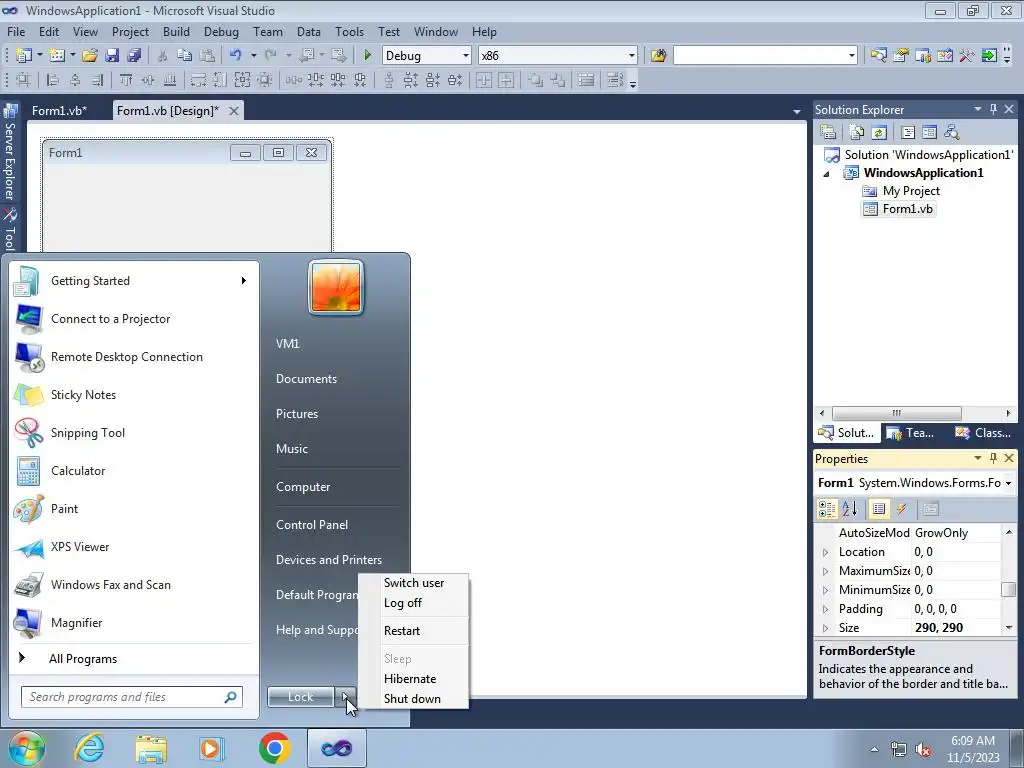
Task: Open Properties Window from the main toolbar
Action: point(901,56)
